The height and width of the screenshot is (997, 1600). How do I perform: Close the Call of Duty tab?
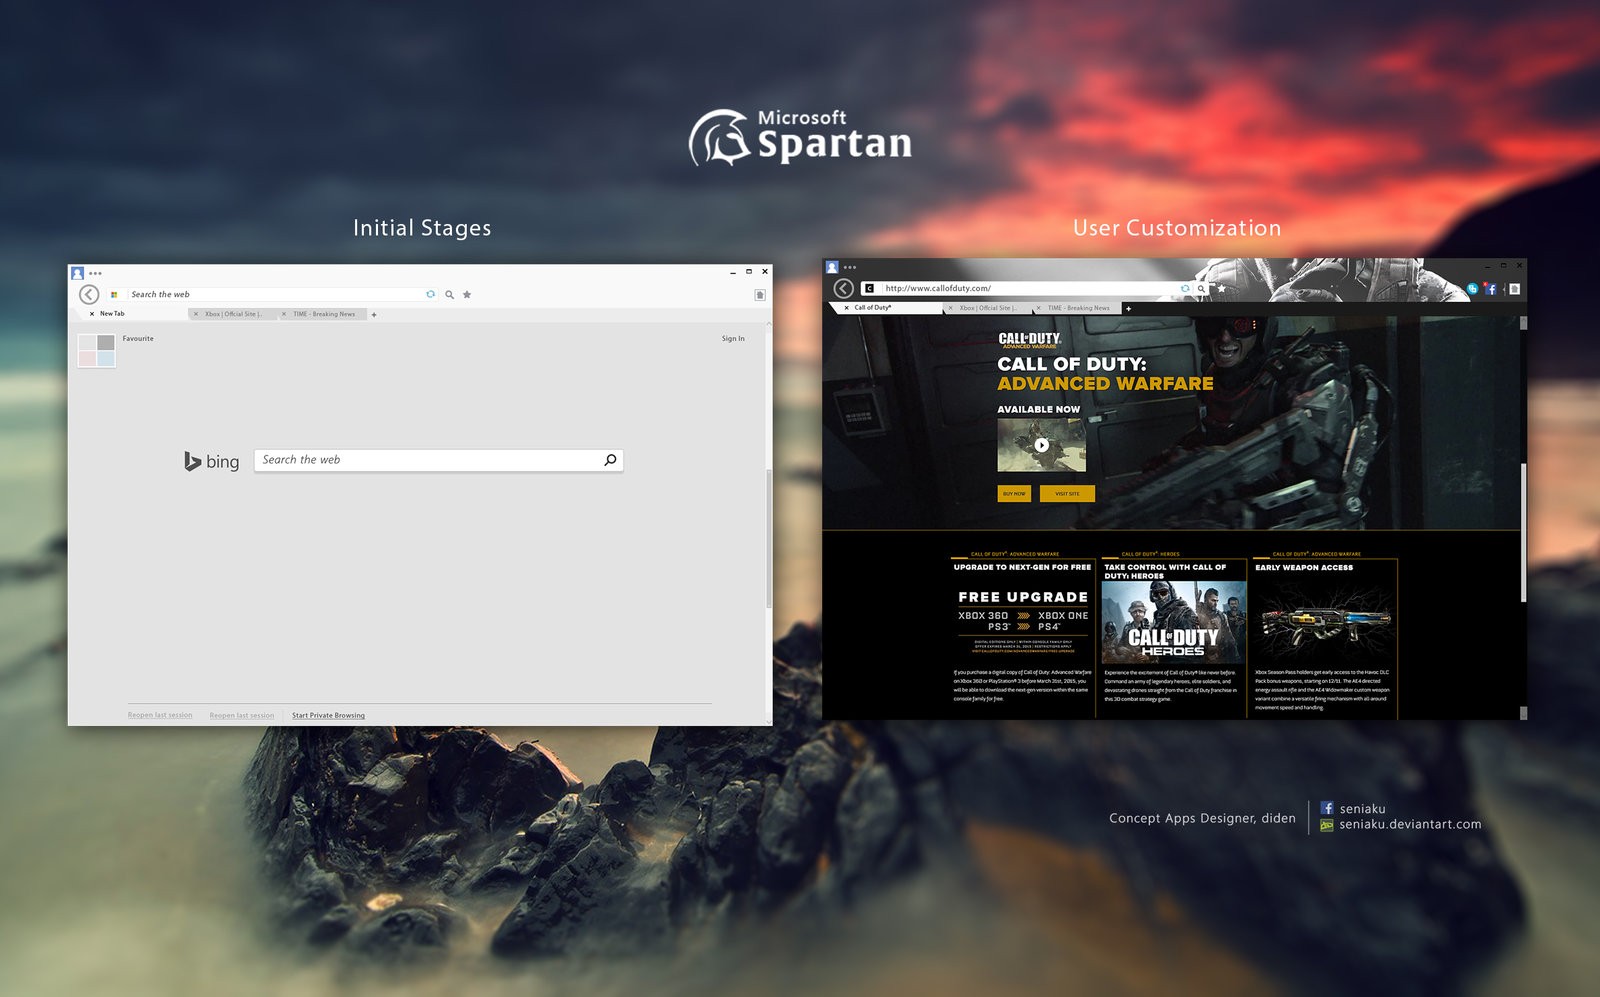pos(847,308)
